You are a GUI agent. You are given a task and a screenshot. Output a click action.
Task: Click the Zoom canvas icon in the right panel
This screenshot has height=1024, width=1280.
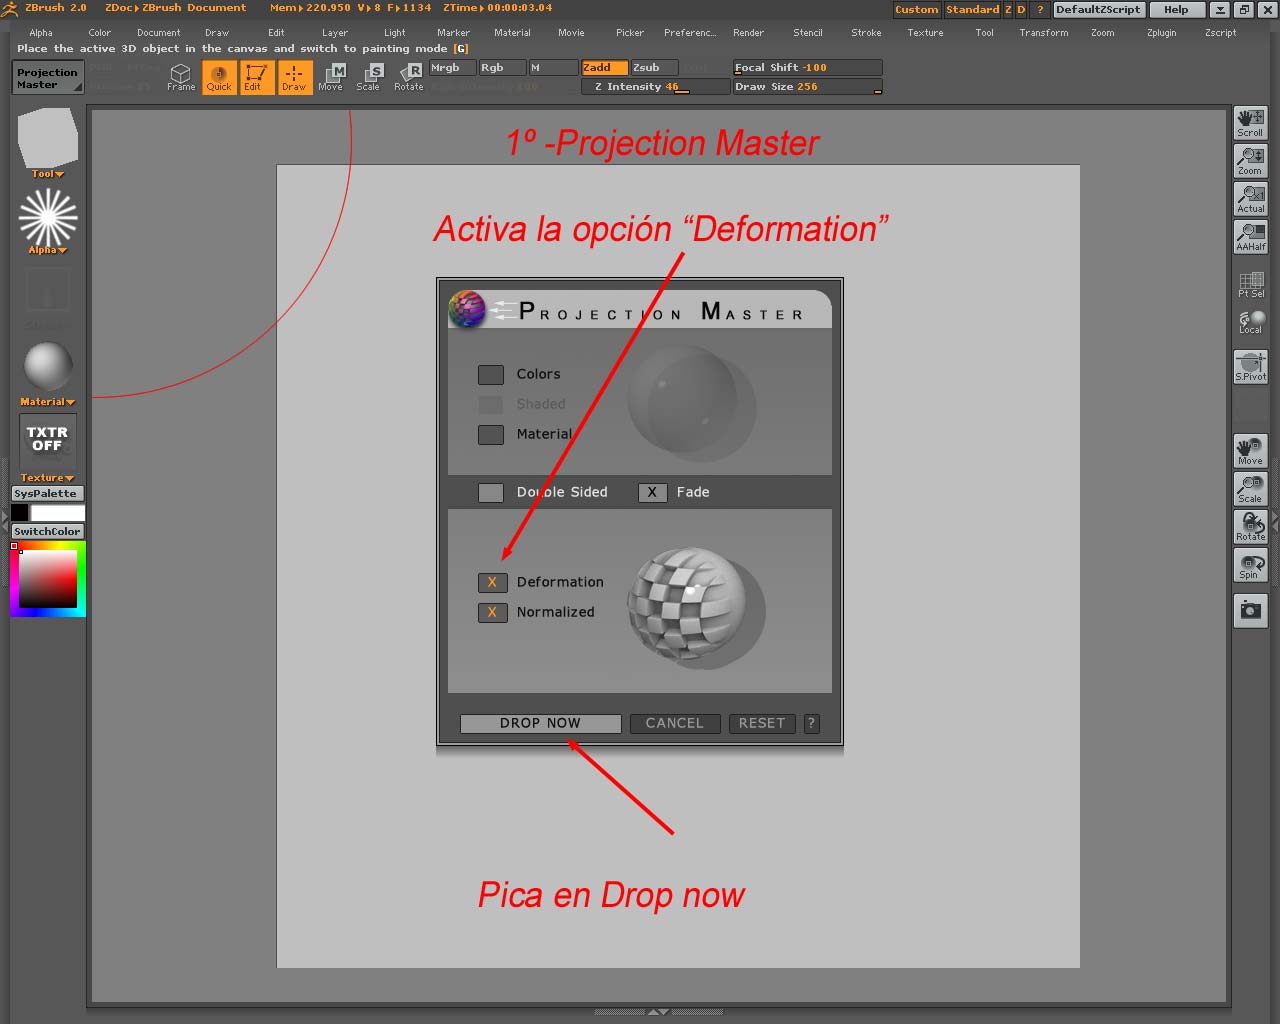(1250, 160)
